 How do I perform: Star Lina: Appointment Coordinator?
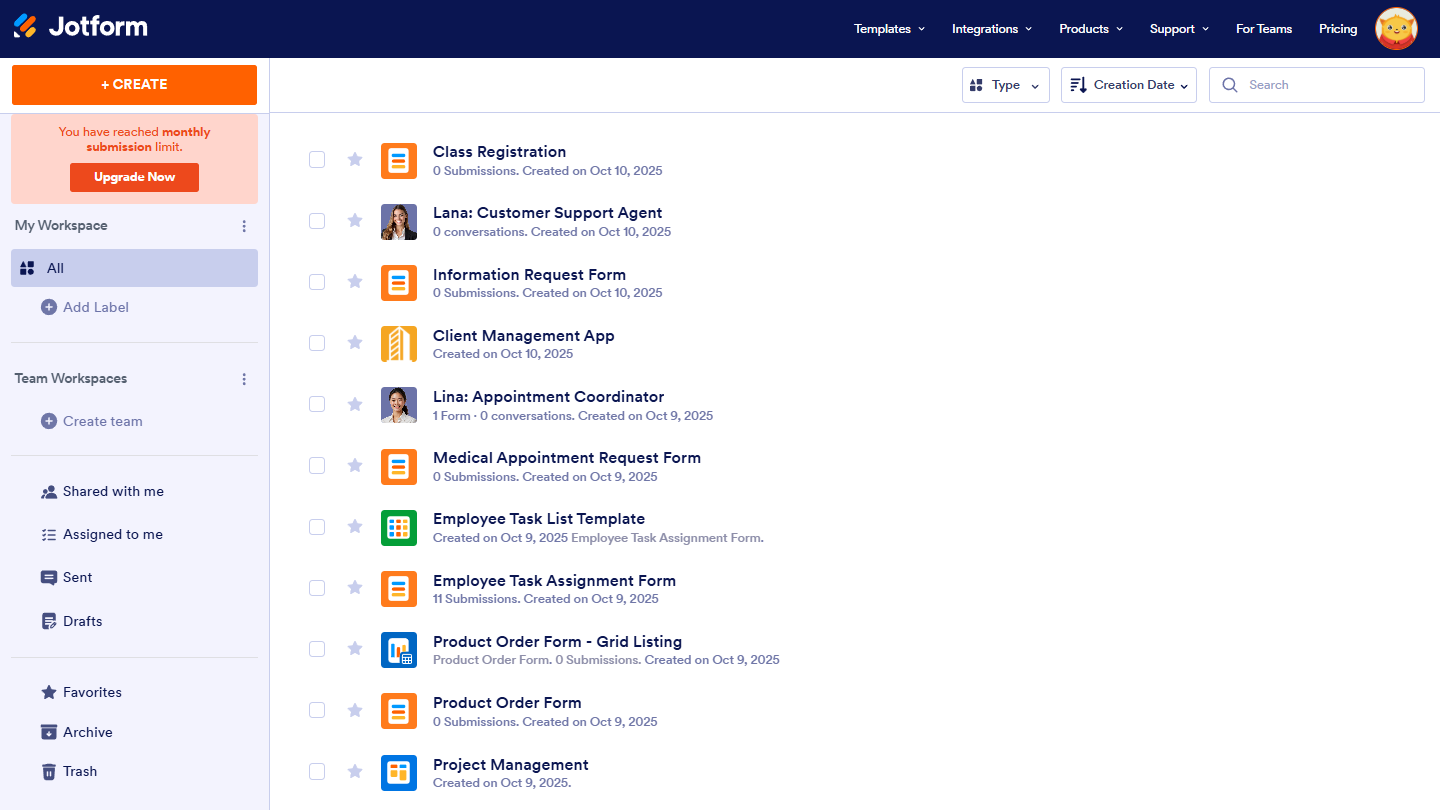pyautogui.click(x=355, y=404)
